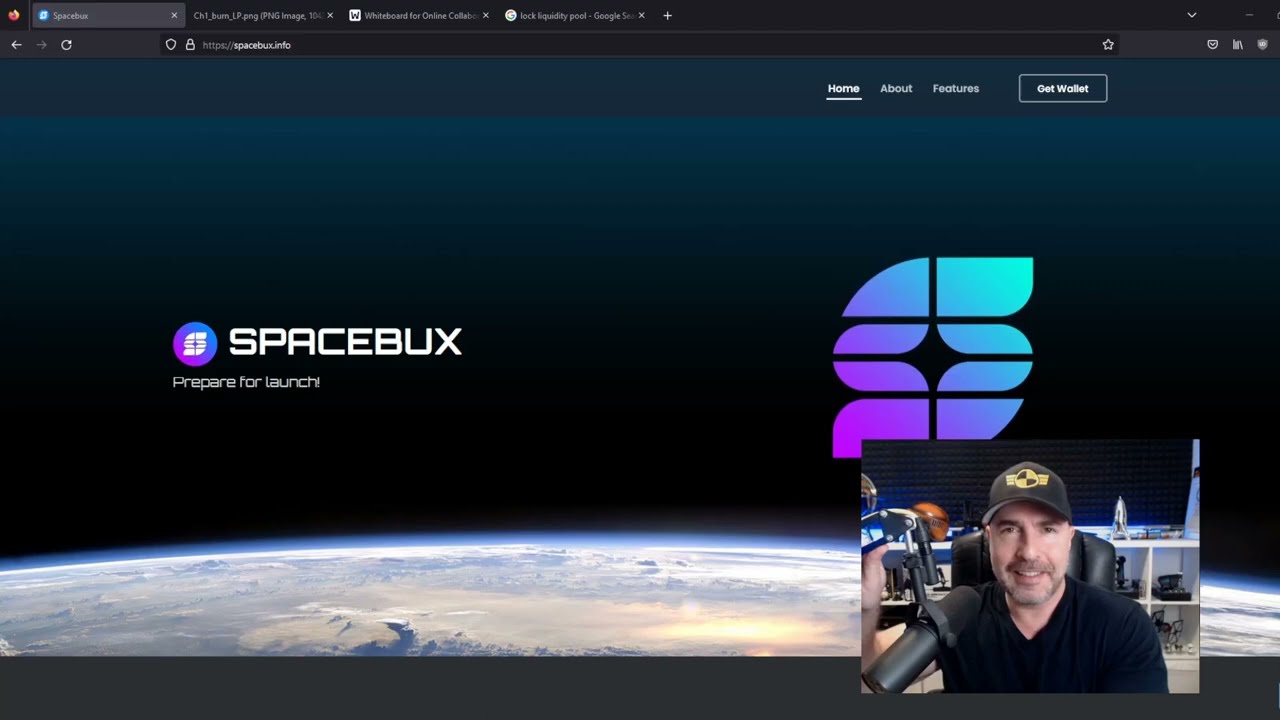The width and height of the screenshot is (1280, 720).
Task: Close the Ch1_burn_LP.png tab
Action: 330,16
